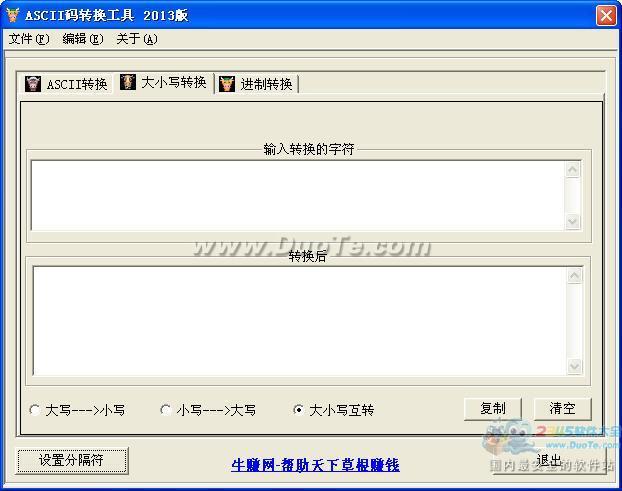This screenshot has width=622, height=491.
Task: Click the 设置分隔符 button
Action: (x=71, y=460)
